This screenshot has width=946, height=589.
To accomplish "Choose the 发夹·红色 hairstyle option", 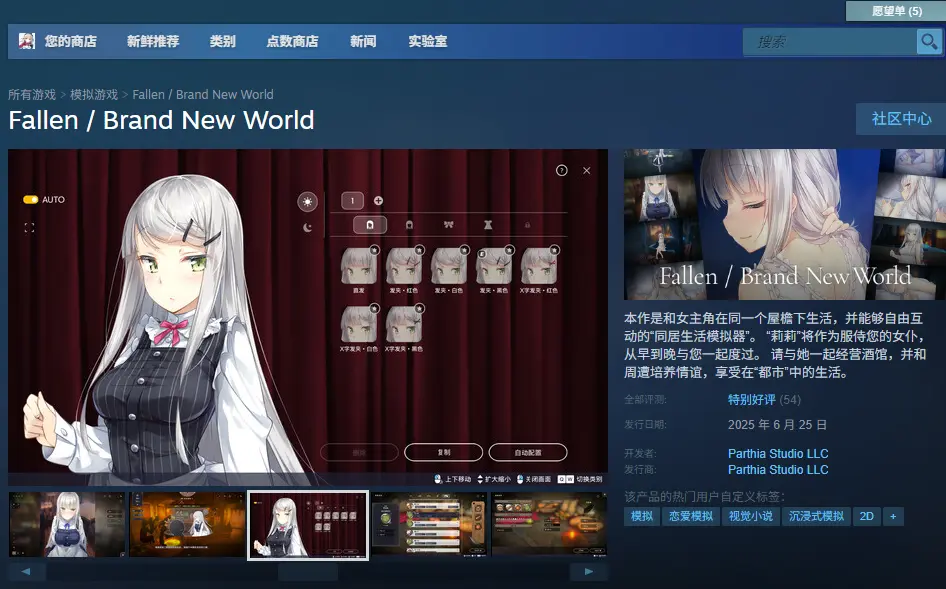I will click(404, 270).
